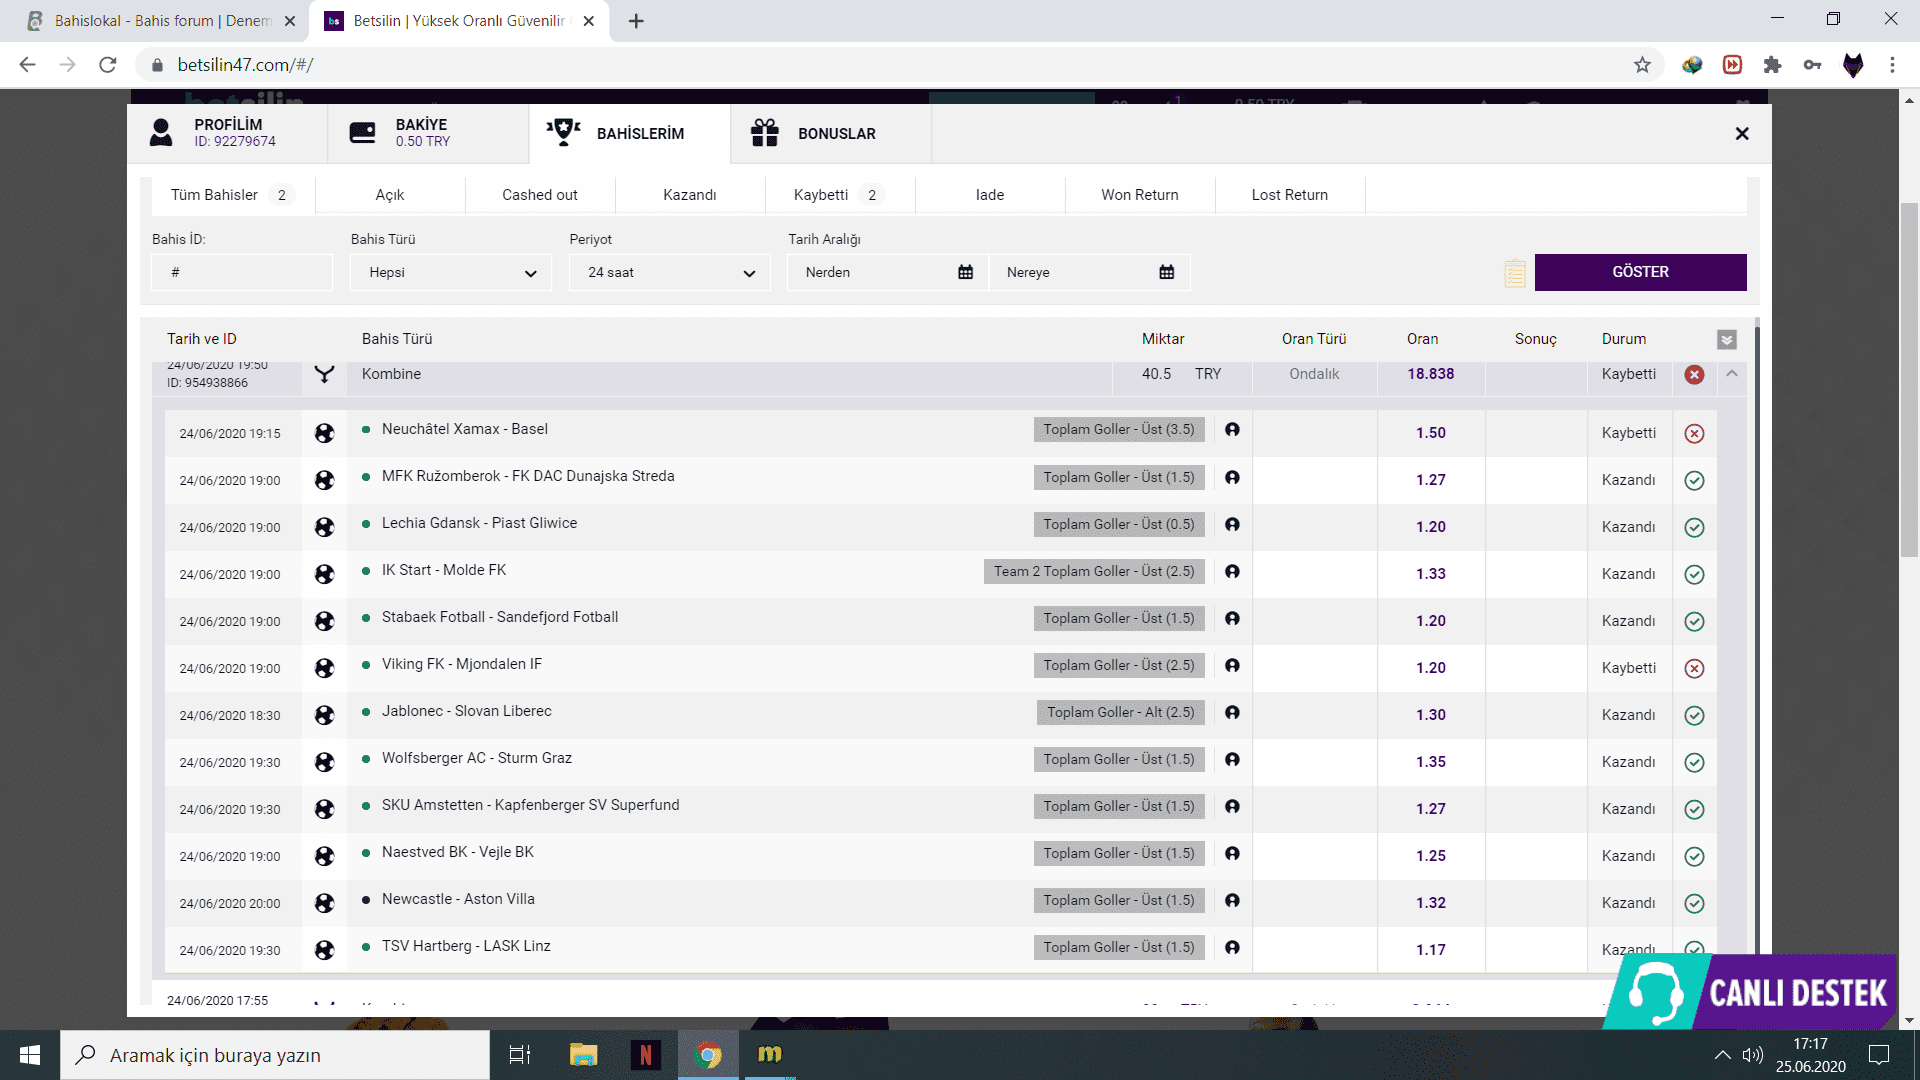
Task: Click the expand-all icon in table header
Action: click(1727, 340)
